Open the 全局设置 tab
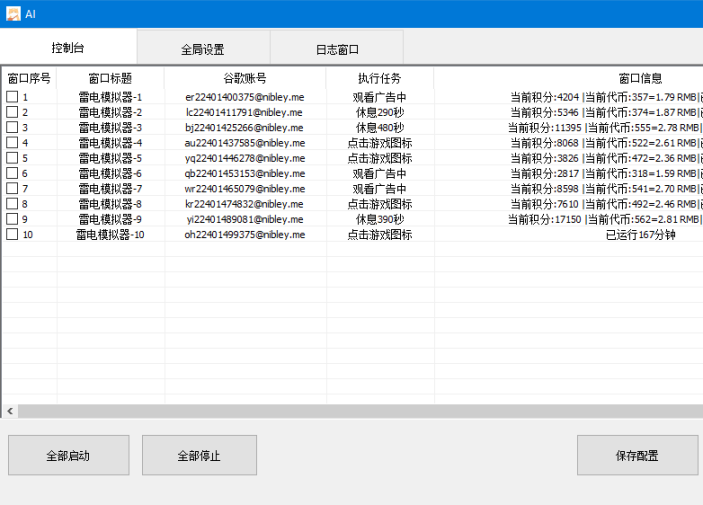 click(203, 49)
